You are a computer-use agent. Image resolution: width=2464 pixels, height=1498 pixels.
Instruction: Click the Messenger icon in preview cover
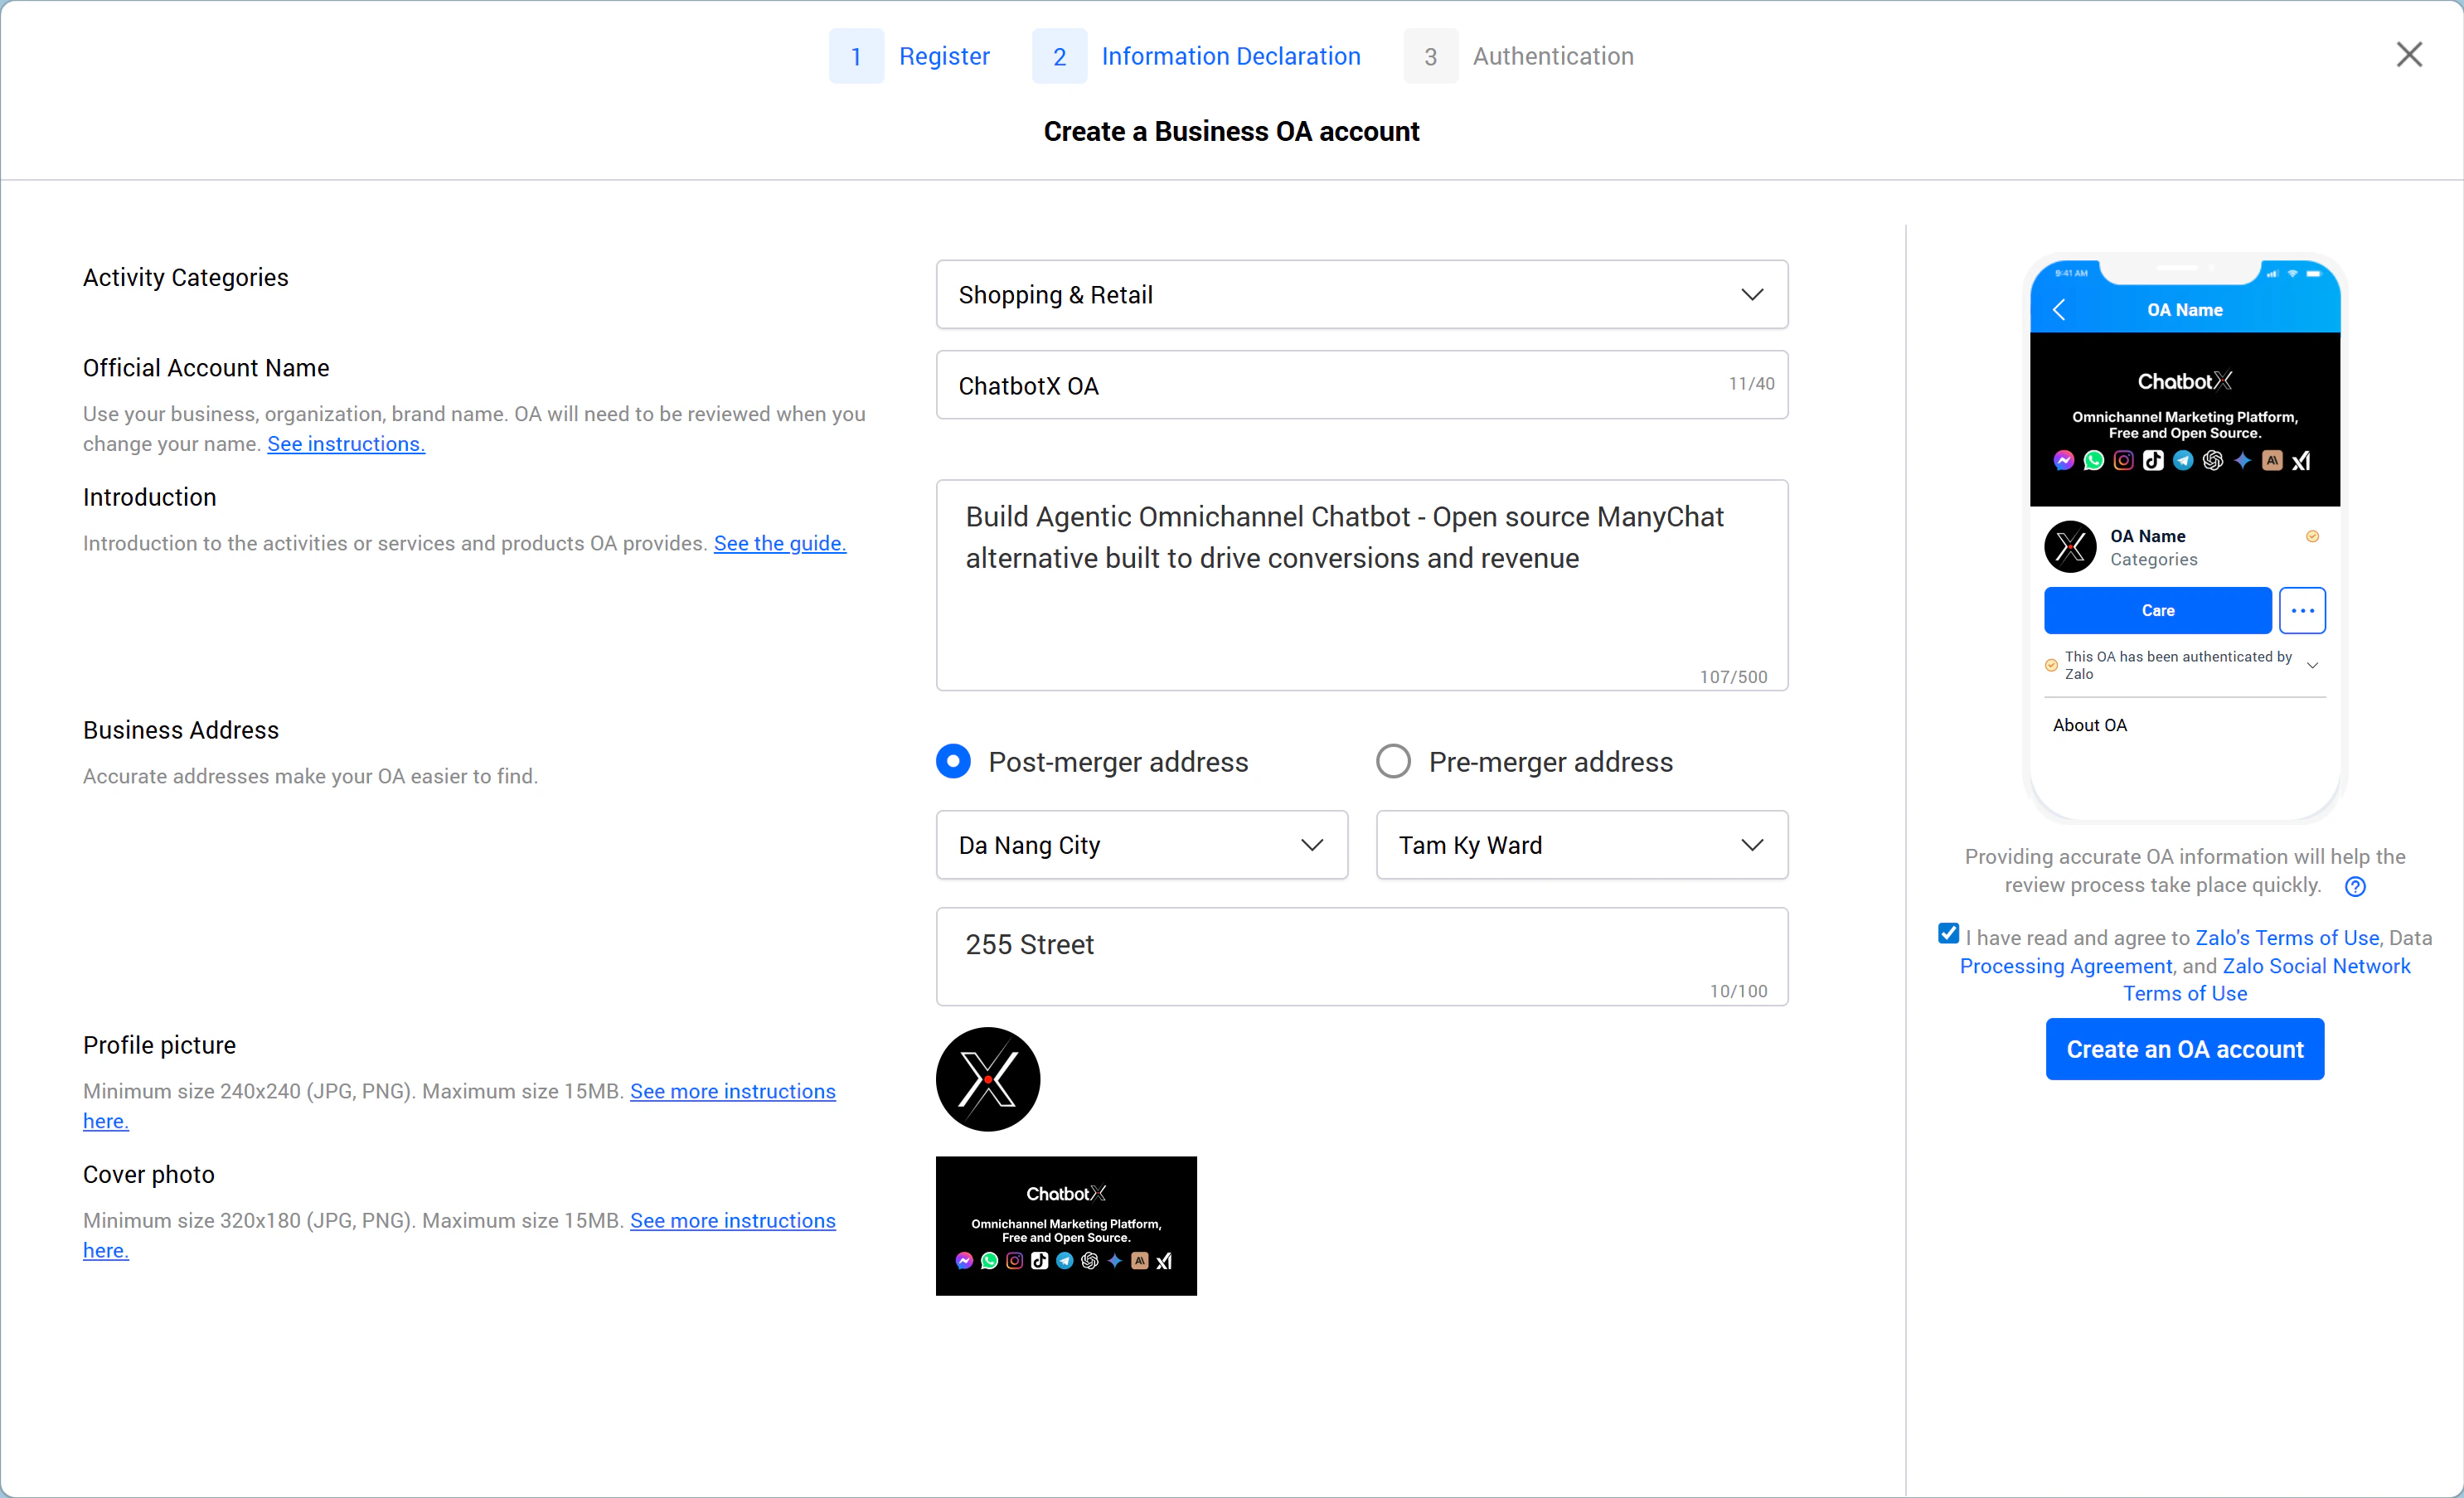(2063, 460)
